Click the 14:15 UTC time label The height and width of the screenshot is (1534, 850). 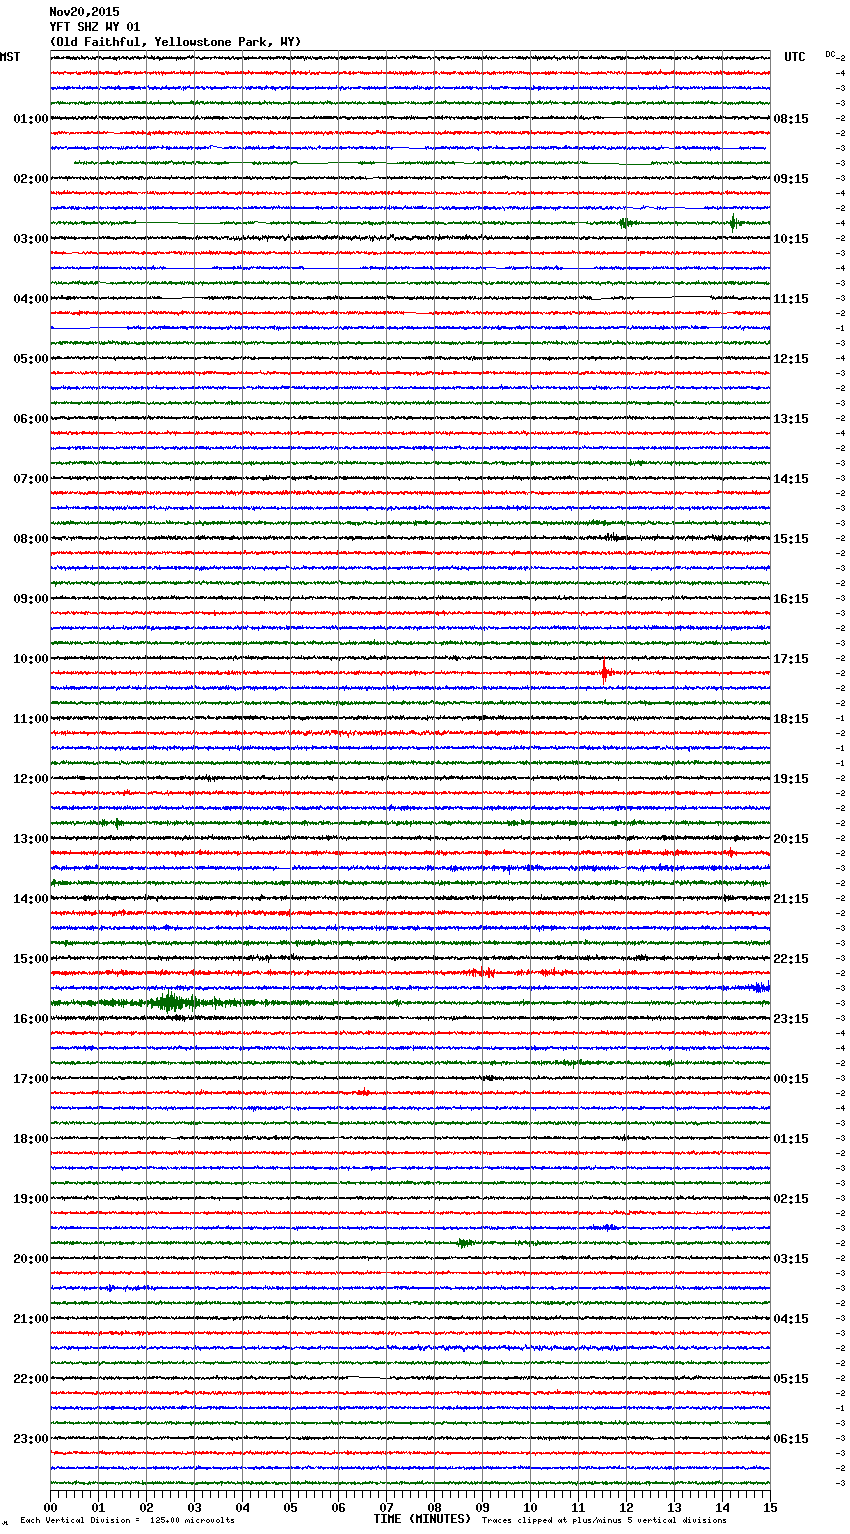tap(791, 479)
